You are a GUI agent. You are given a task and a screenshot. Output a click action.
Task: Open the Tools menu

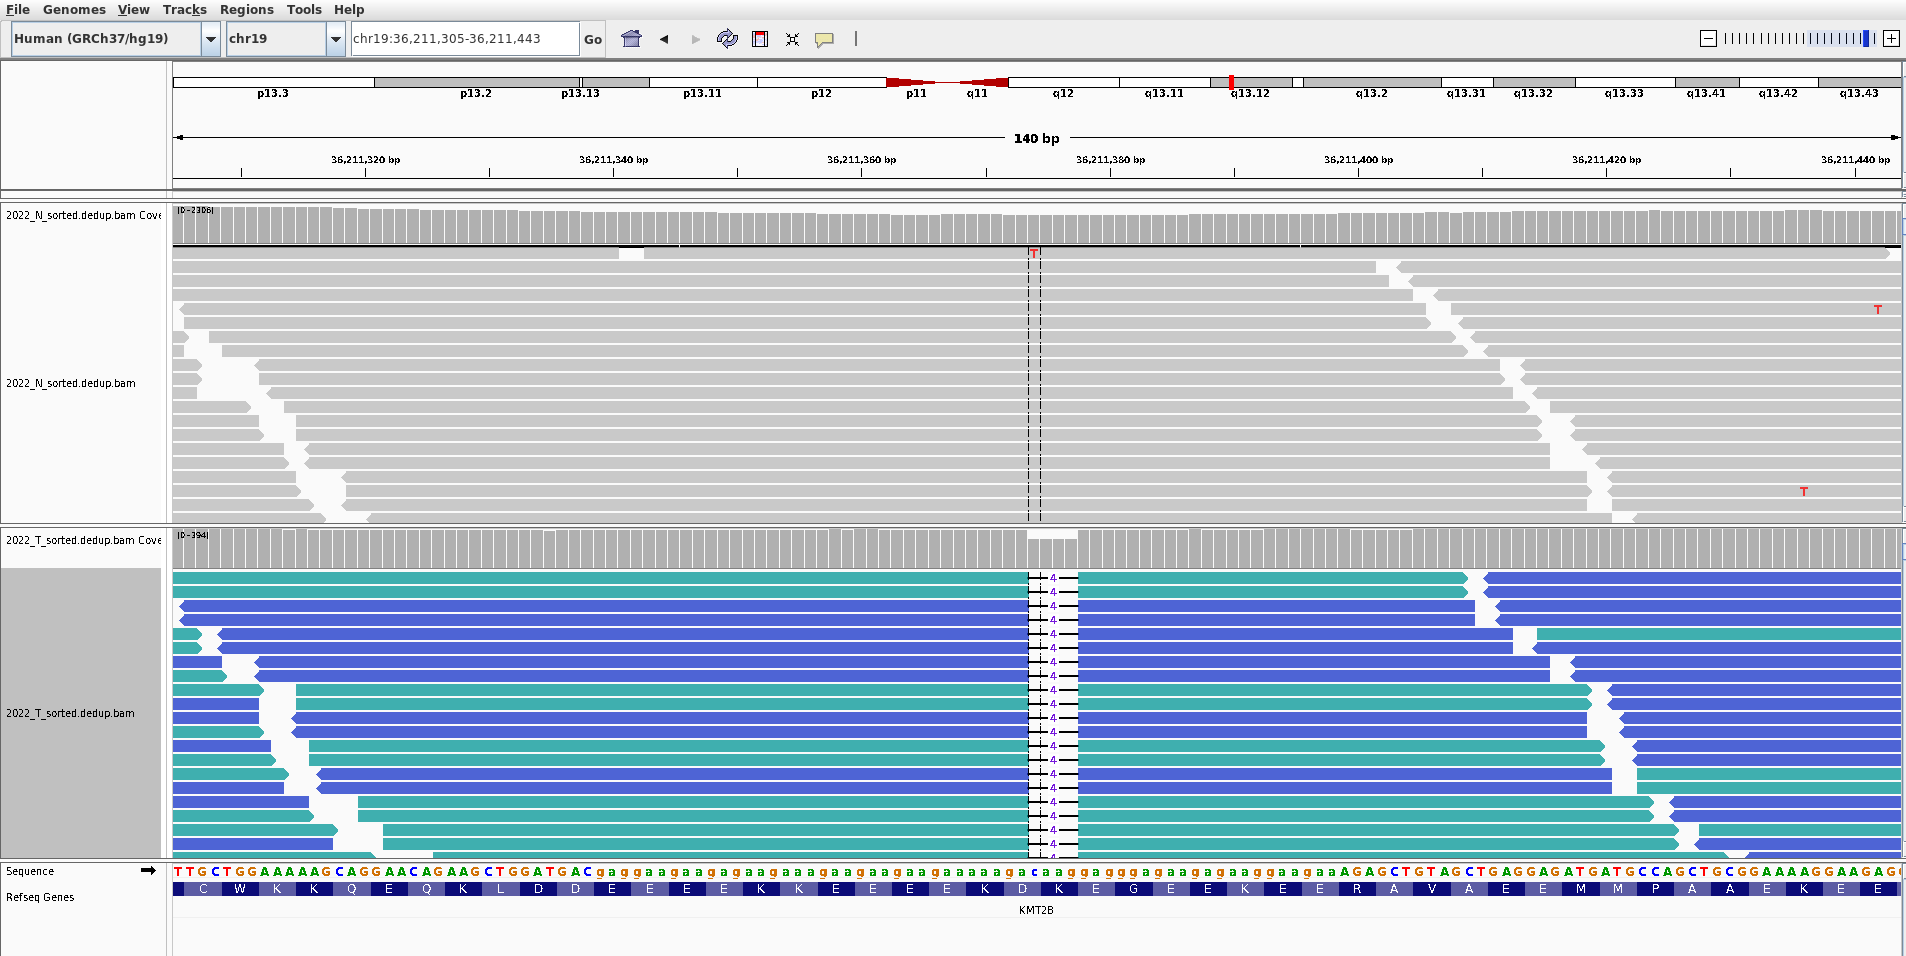[304, 9]
